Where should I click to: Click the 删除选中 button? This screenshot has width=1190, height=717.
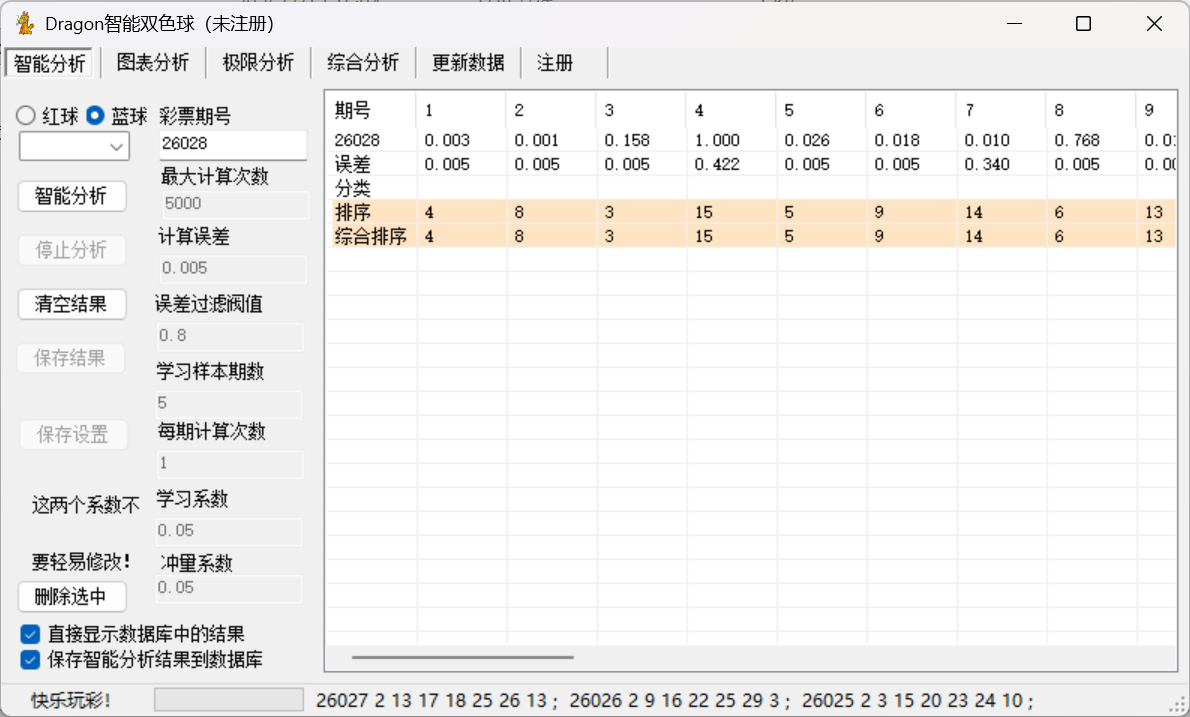[72, 597]
